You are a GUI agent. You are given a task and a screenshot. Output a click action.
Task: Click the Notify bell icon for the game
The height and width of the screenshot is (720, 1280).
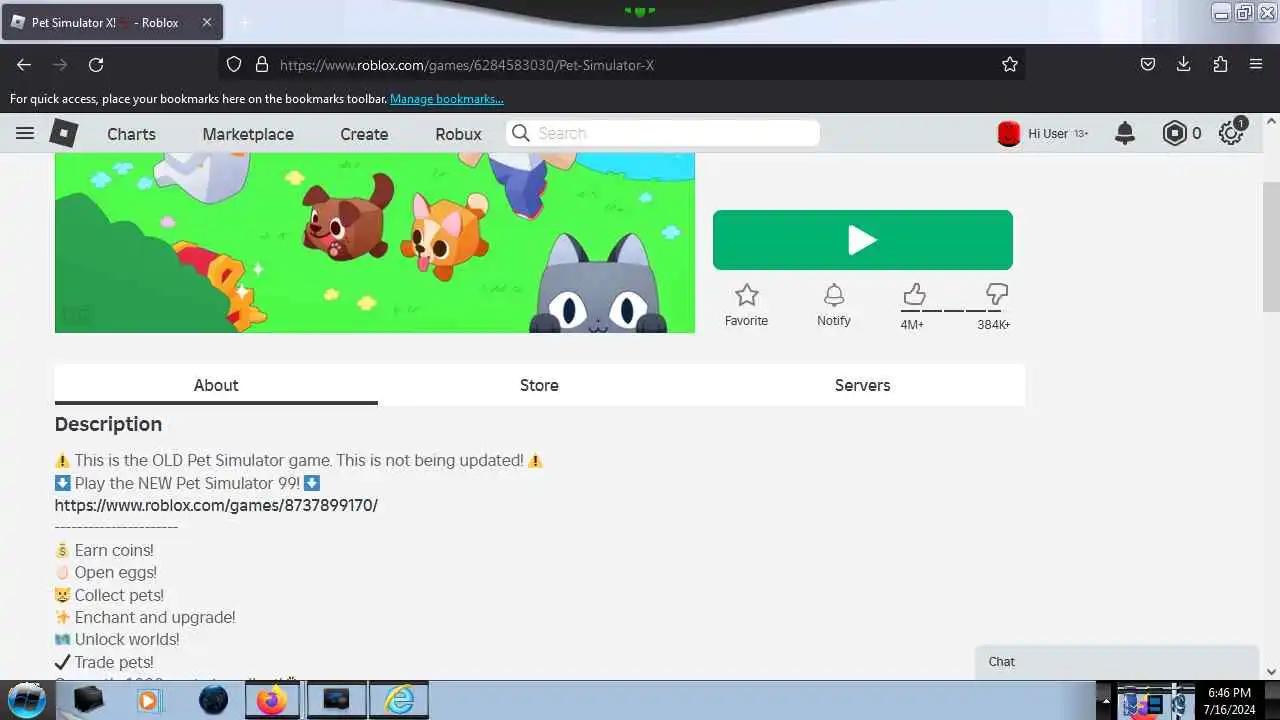(834, 295)
